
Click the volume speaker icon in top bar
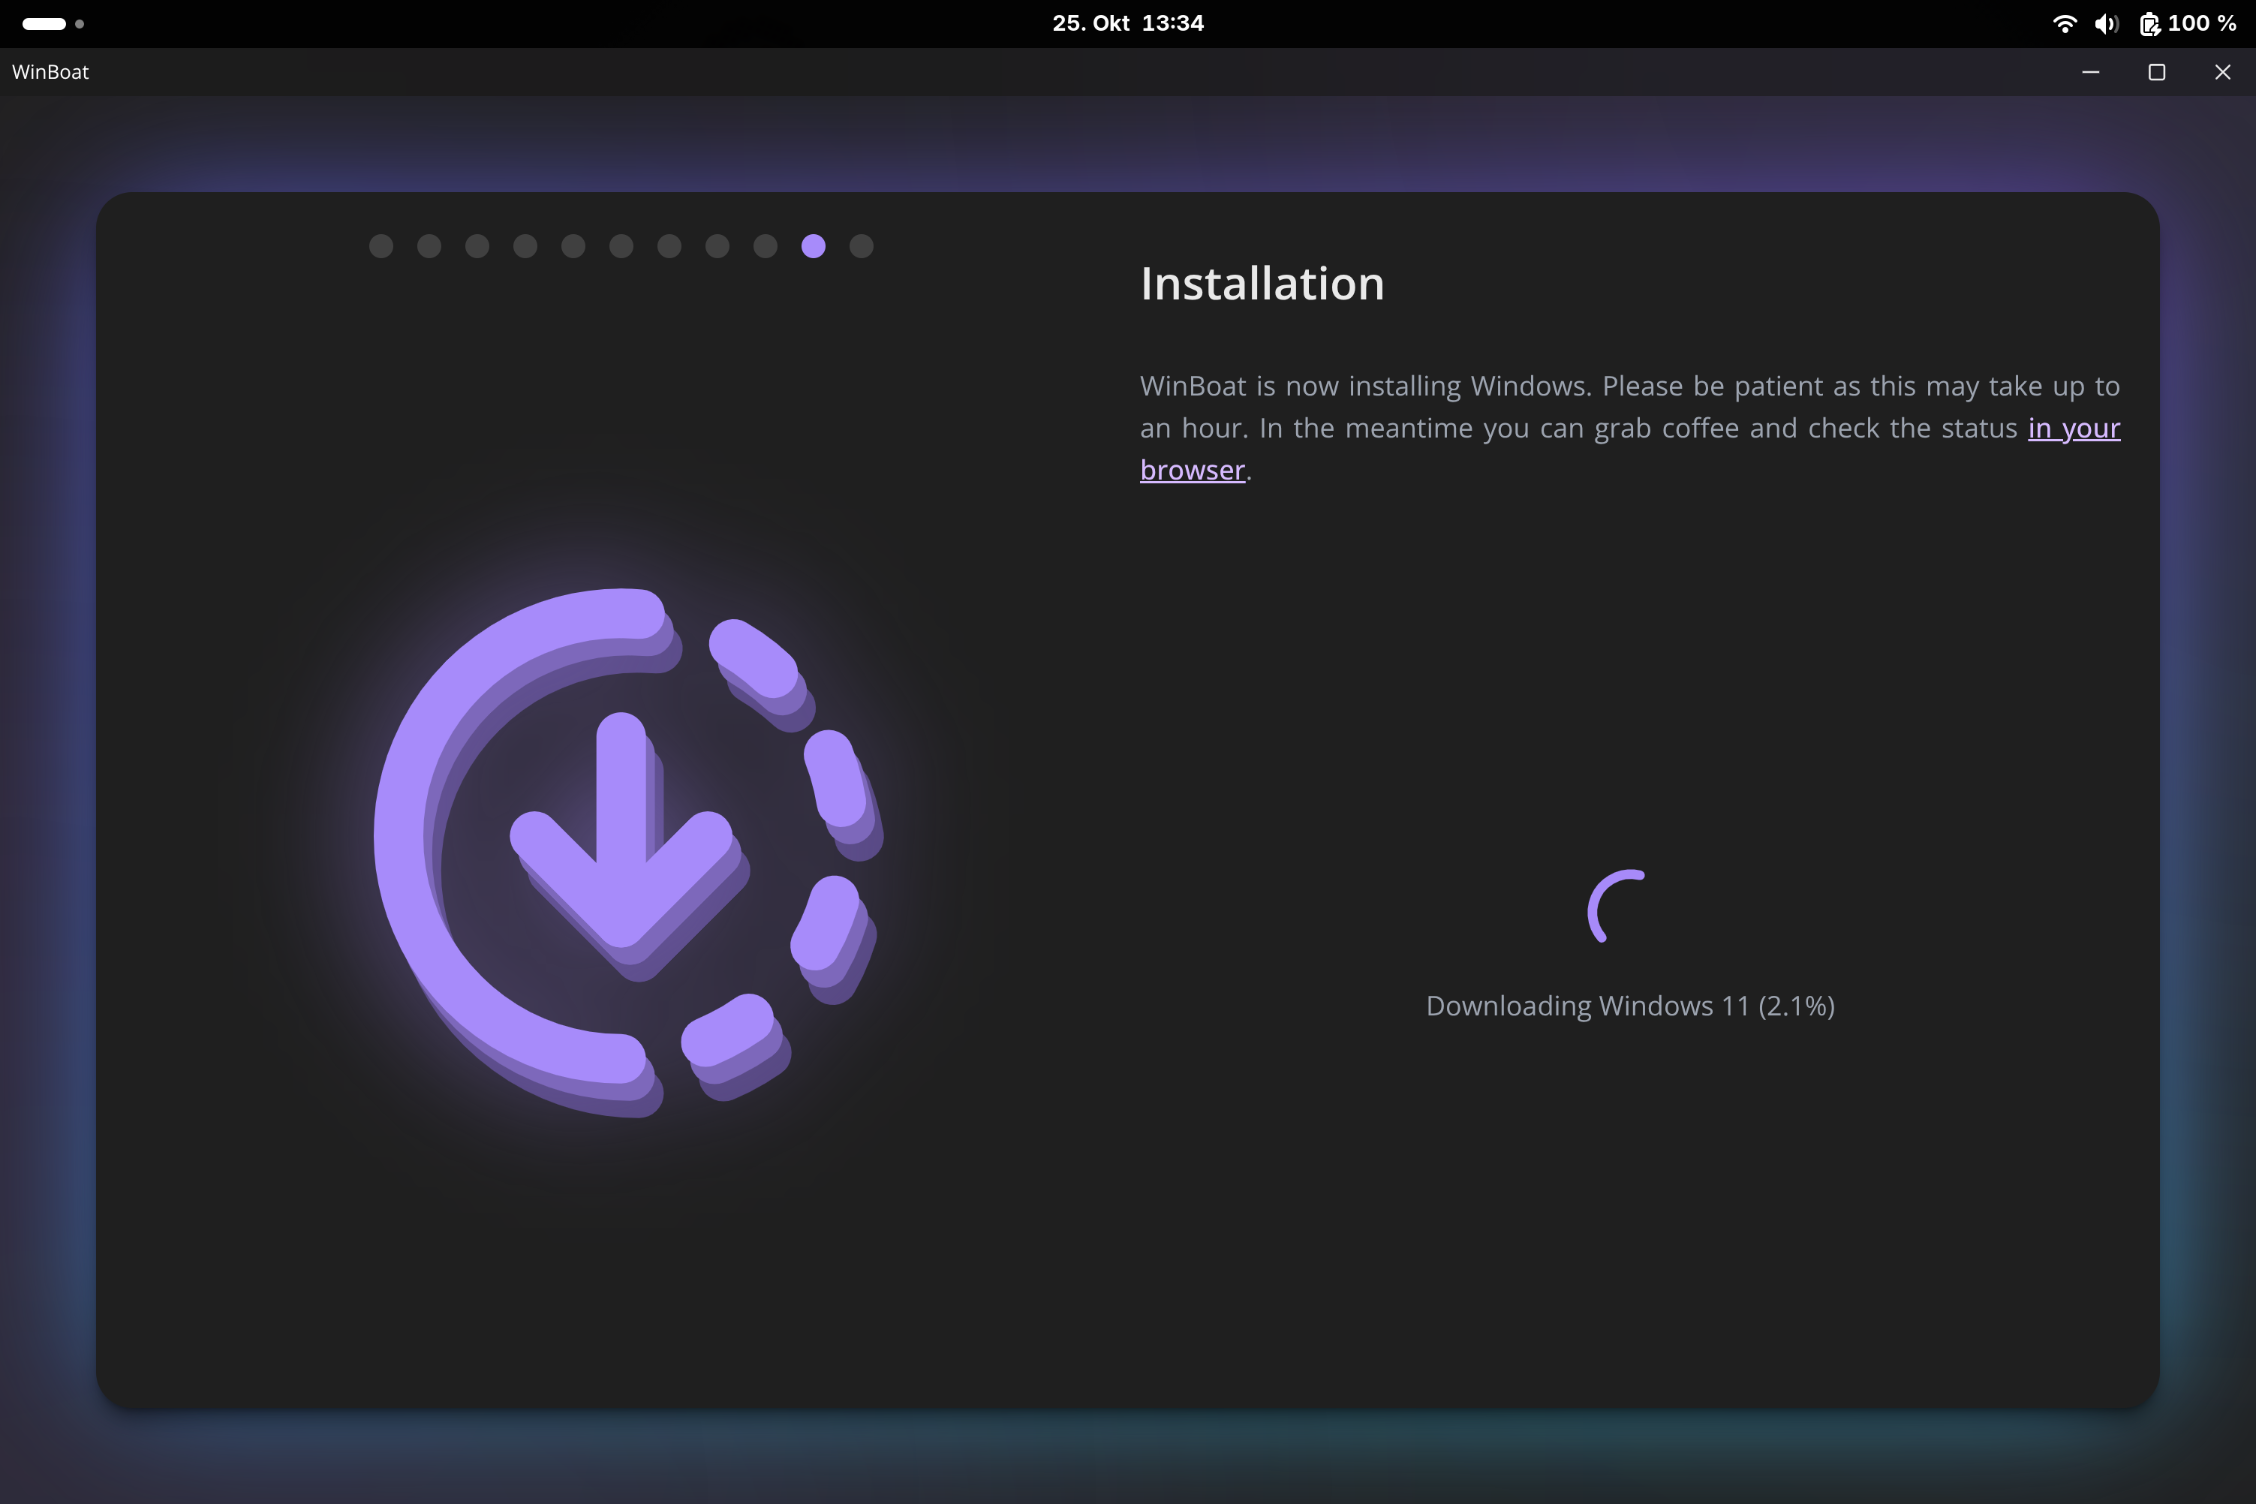pos(2106,23)
